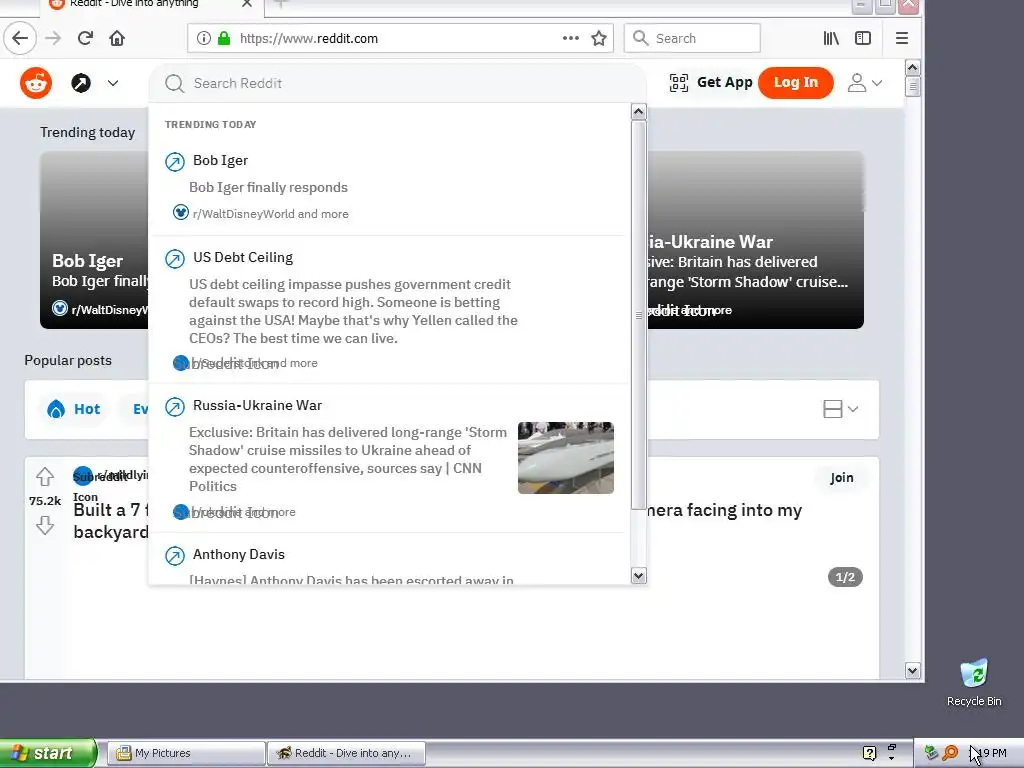Image resolution: width=1024 pixels, height=768 pixels.
Task: Click the suggestions dropdown scrollbar thumb
Action: coord(639,315)
